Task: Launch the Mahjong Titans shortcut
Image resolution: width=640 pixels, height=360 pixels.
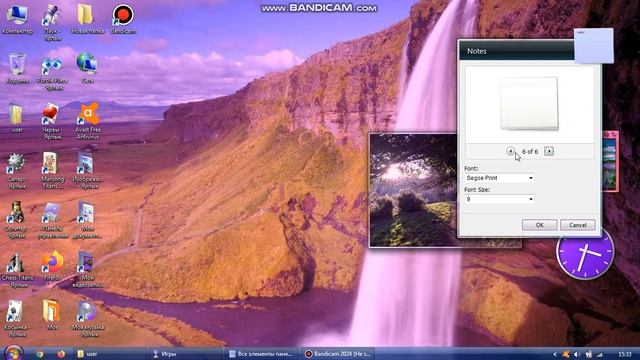Action: point(52,171)
